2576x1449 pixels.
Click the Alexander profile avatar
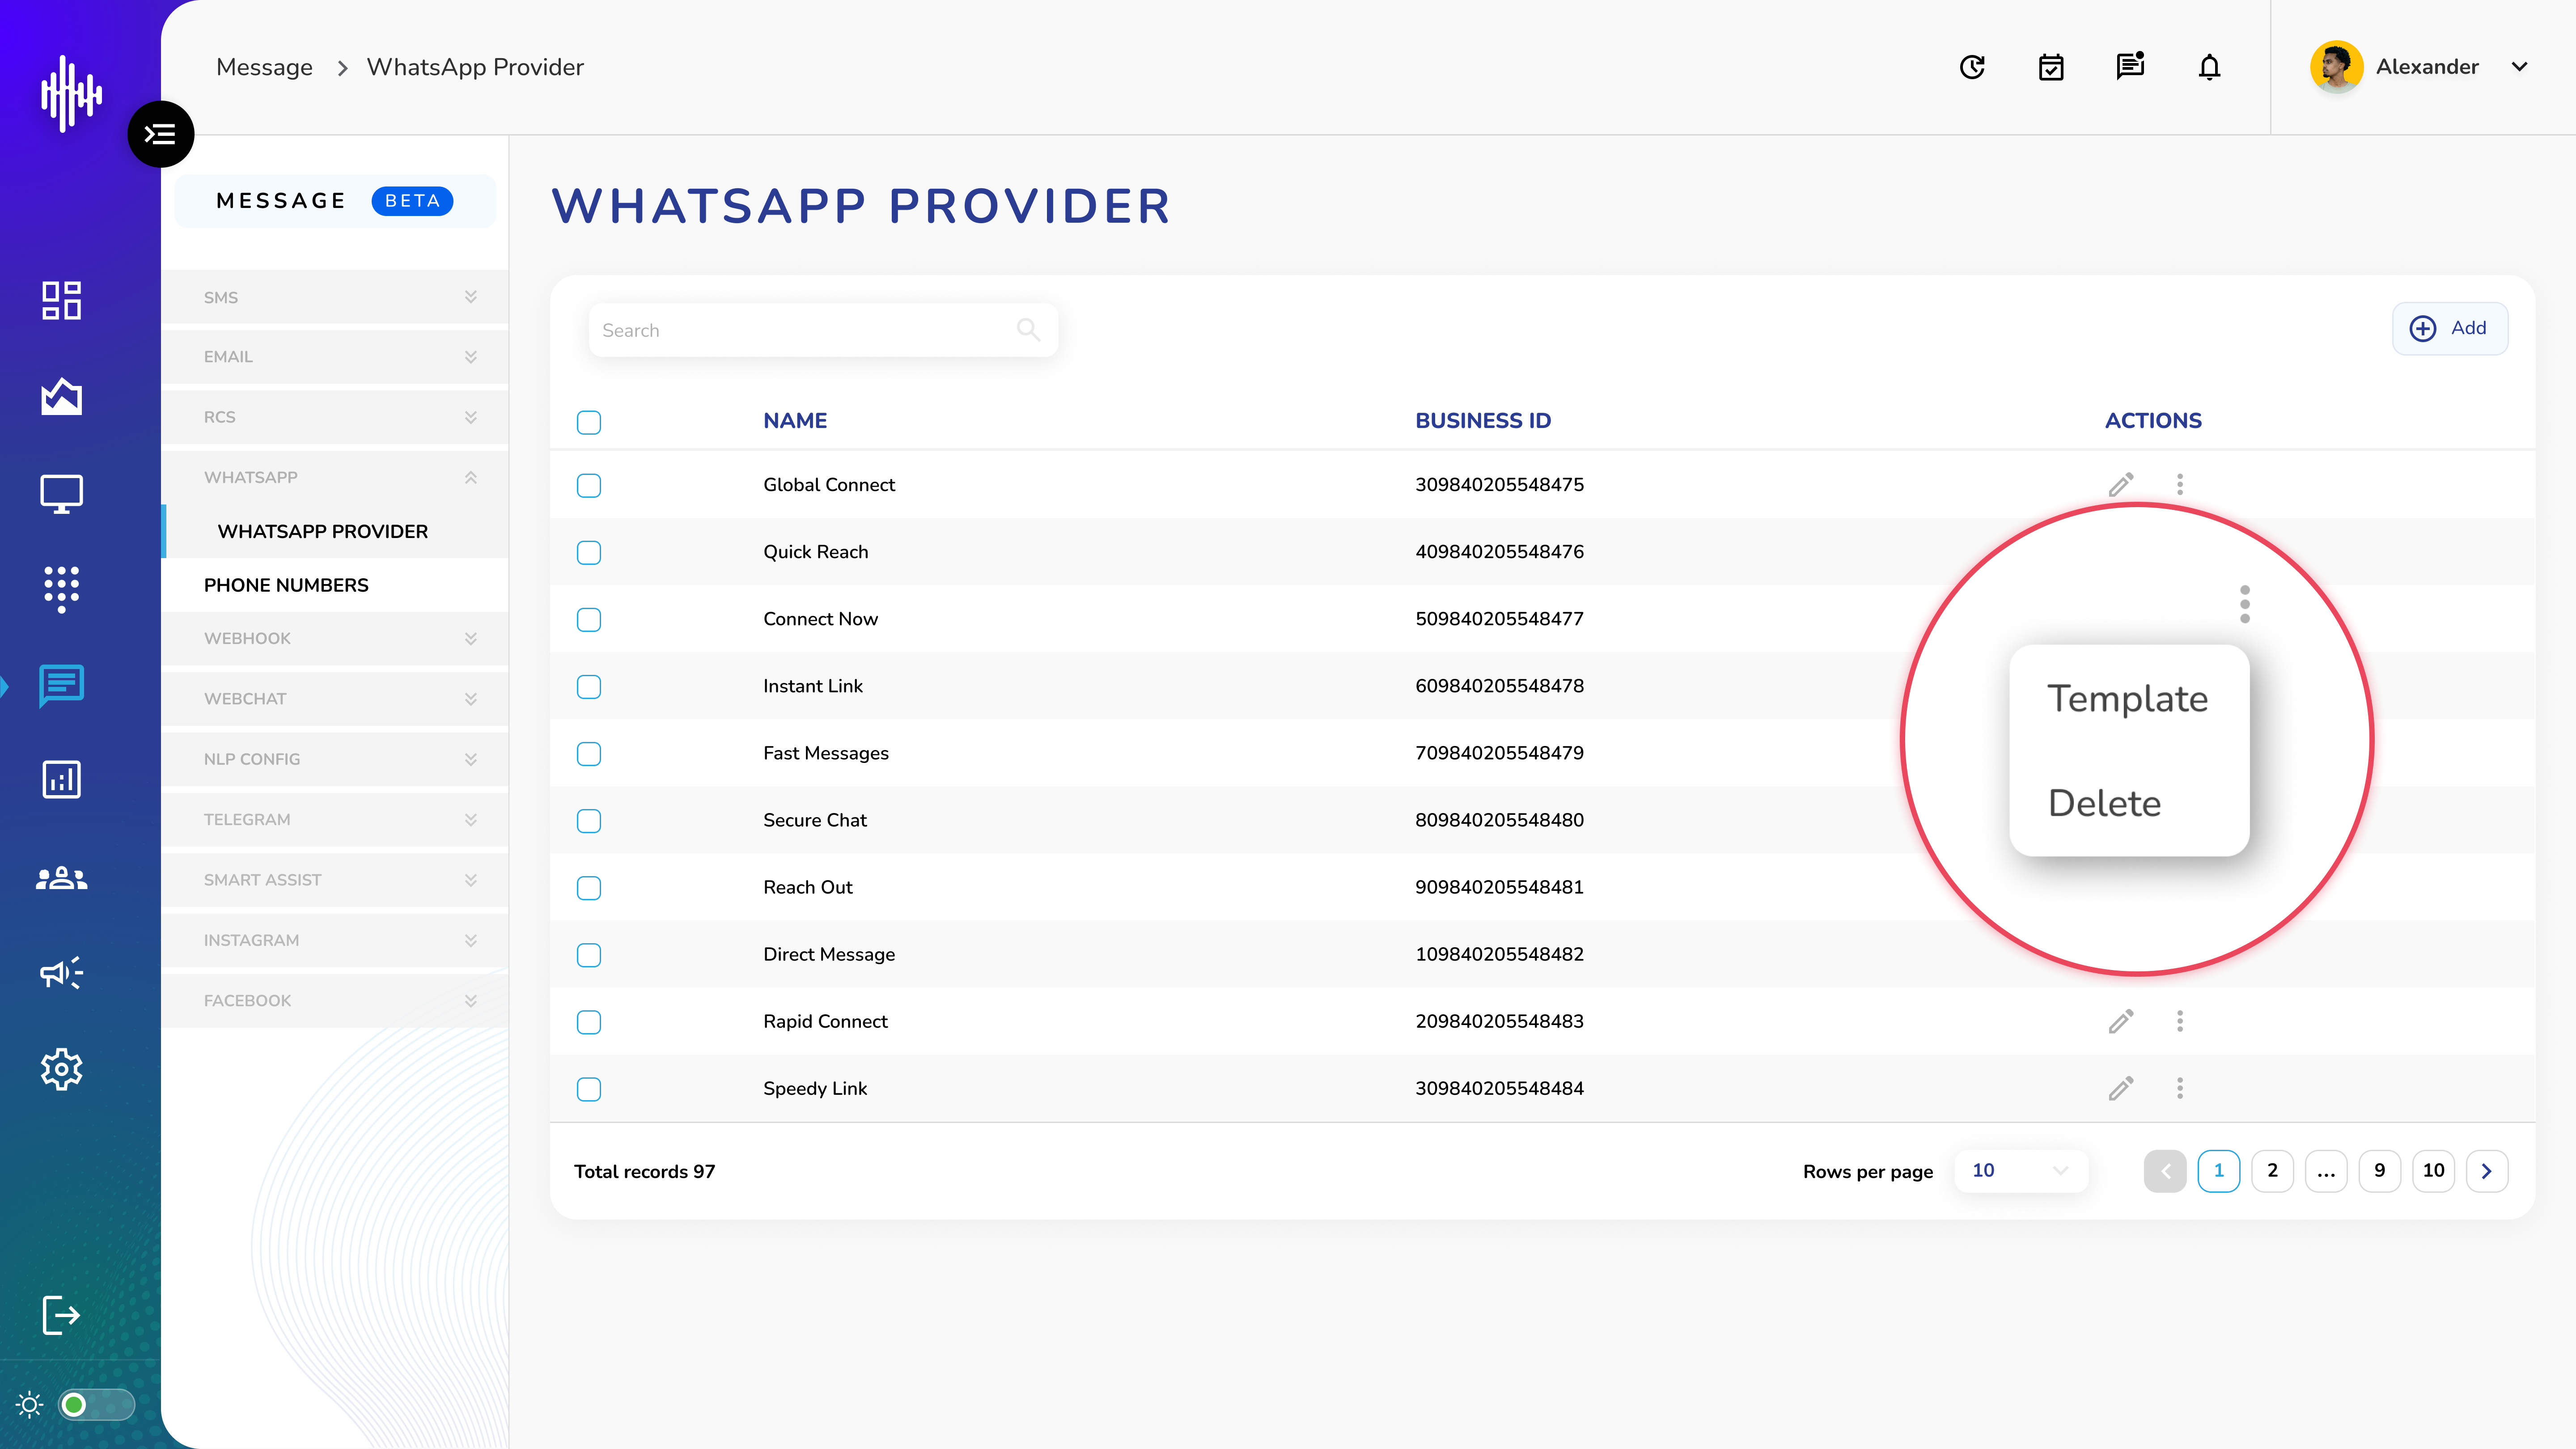coord(2337,67)
